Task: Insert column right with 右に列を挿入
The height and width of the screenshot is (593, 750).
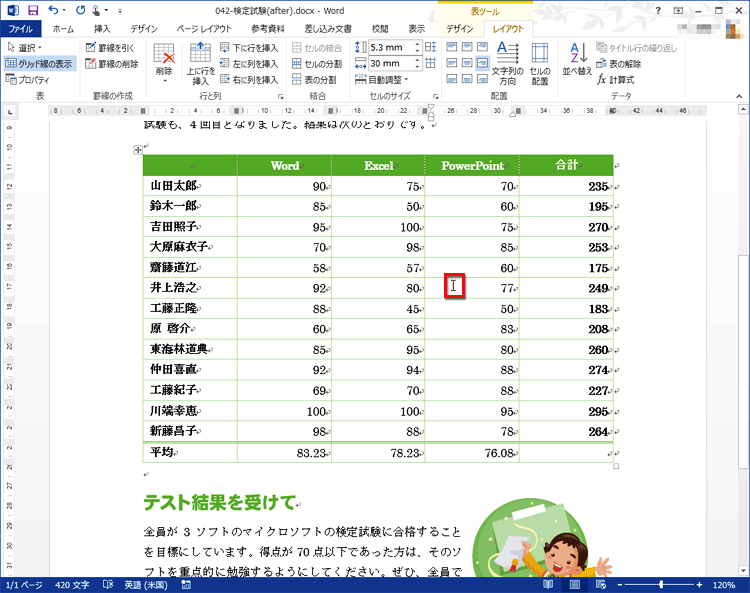Action: pyautogui.click(x=249, y=79)
